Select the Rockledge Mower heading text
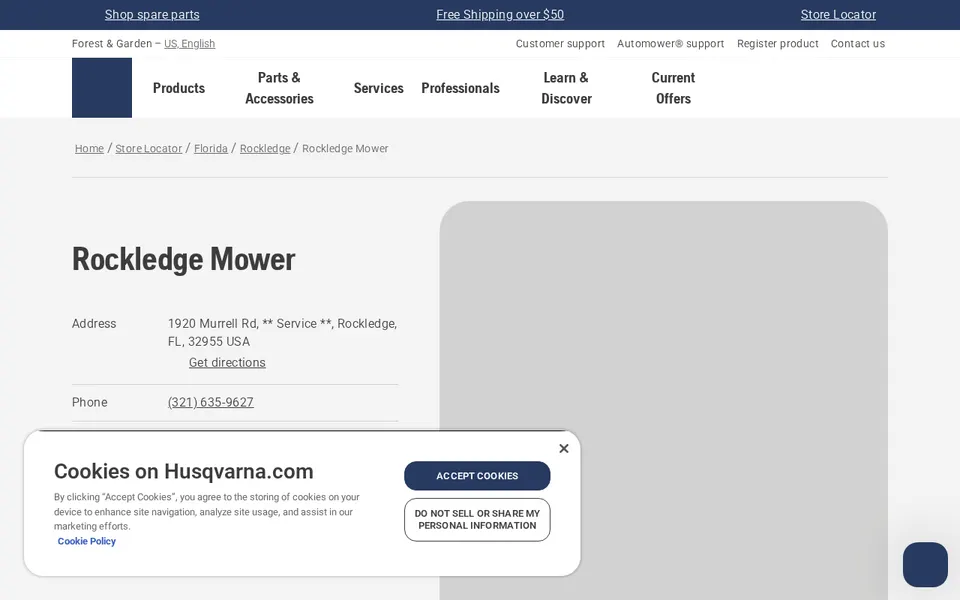The height and width of the screenshot is (600, 960). tap(184, 259)
